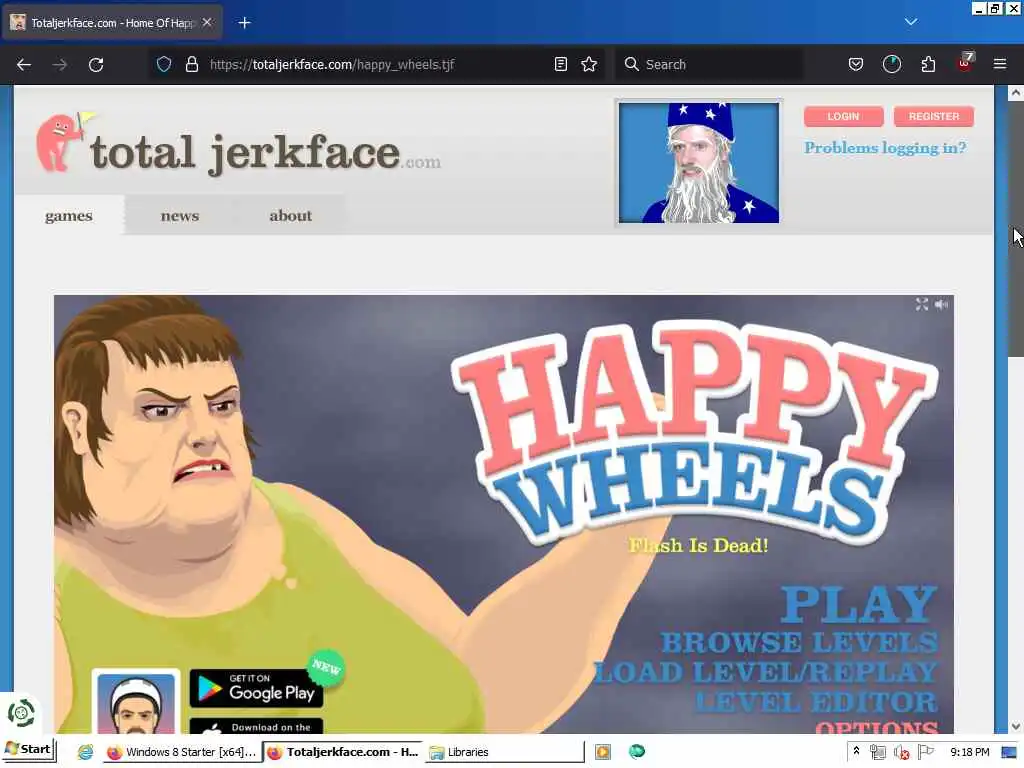
Task: Open the games tab
Action: (69, 216)
